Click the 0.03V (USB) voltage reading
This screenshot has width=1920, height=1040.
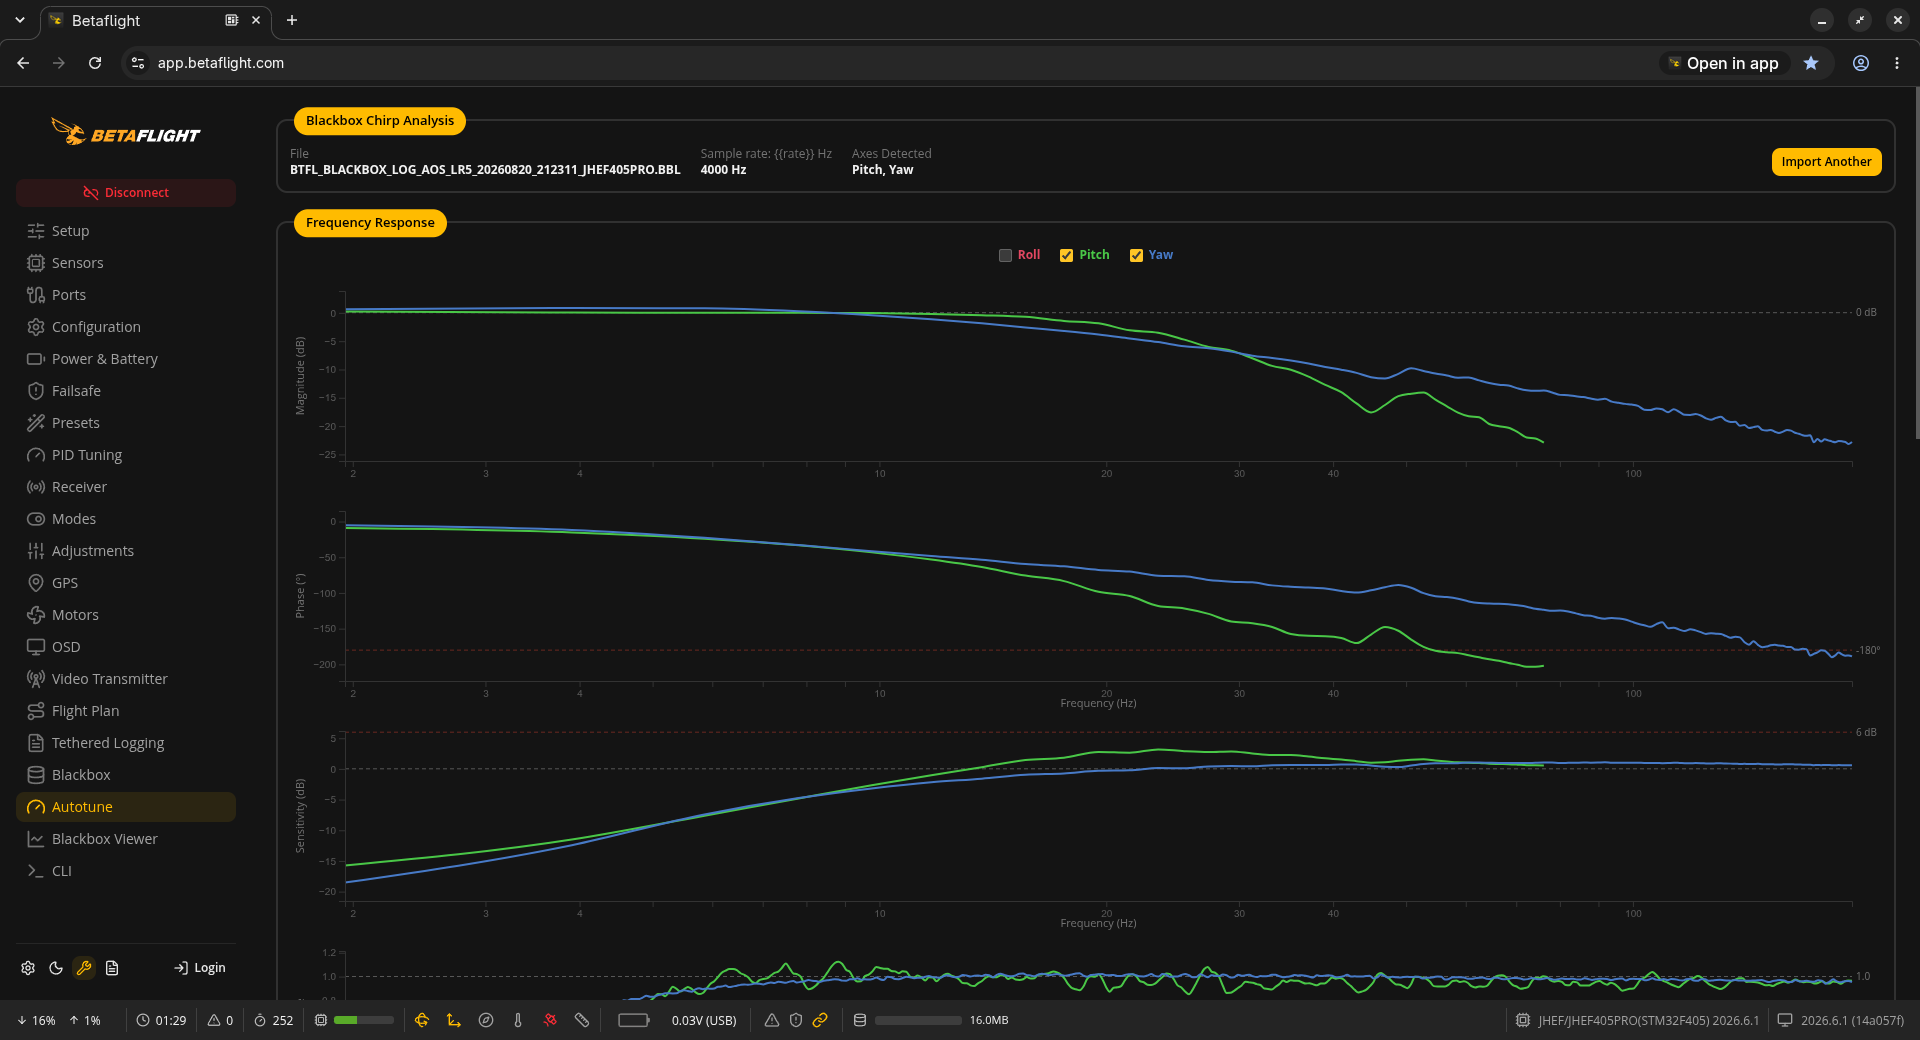[x=704, y=1020]
